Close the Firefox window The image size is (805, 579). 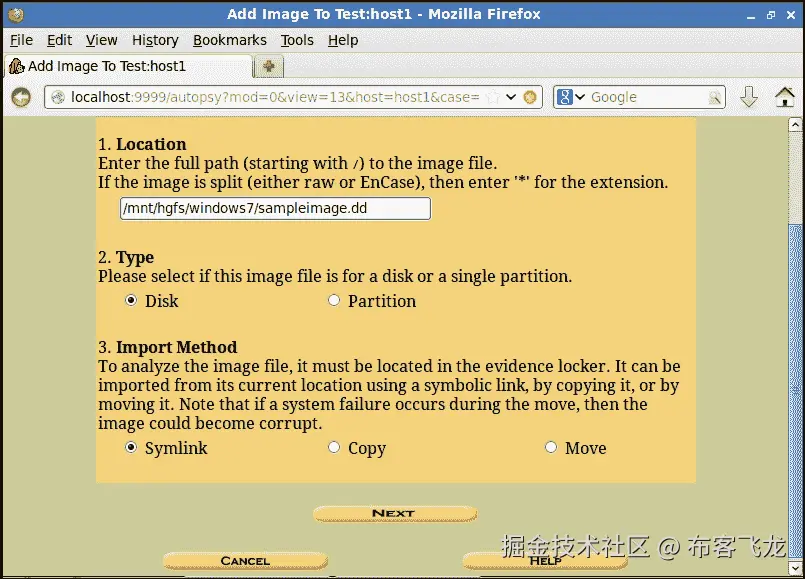click(791, 15)
